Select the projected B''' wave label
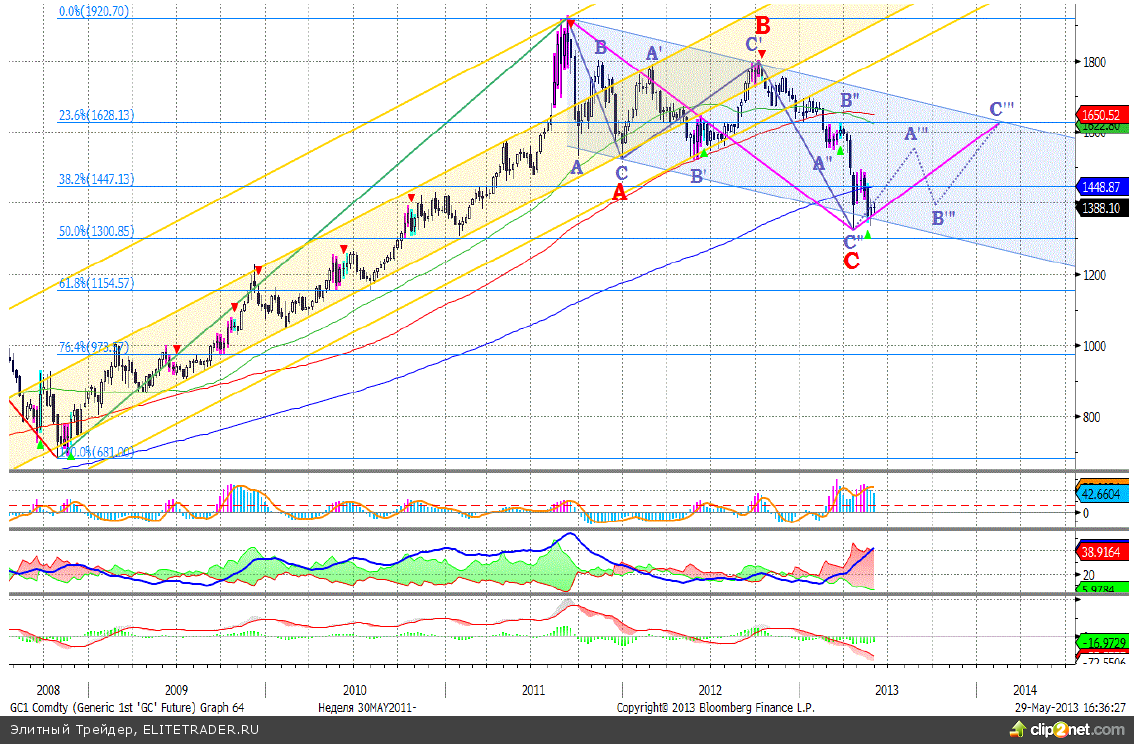 tap(942, 218)
